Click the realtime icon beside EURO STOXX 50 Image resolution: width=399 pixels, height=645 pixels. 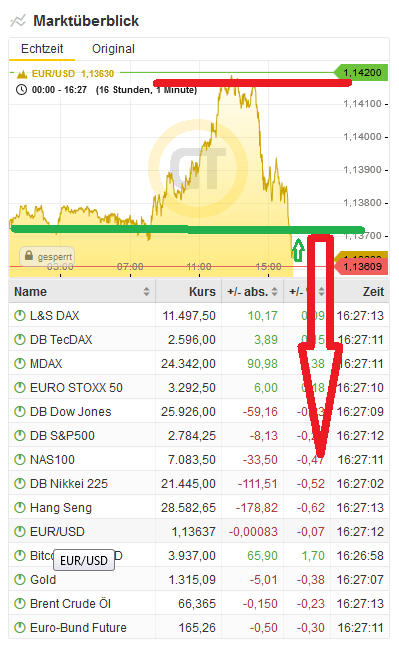point(20,387)
